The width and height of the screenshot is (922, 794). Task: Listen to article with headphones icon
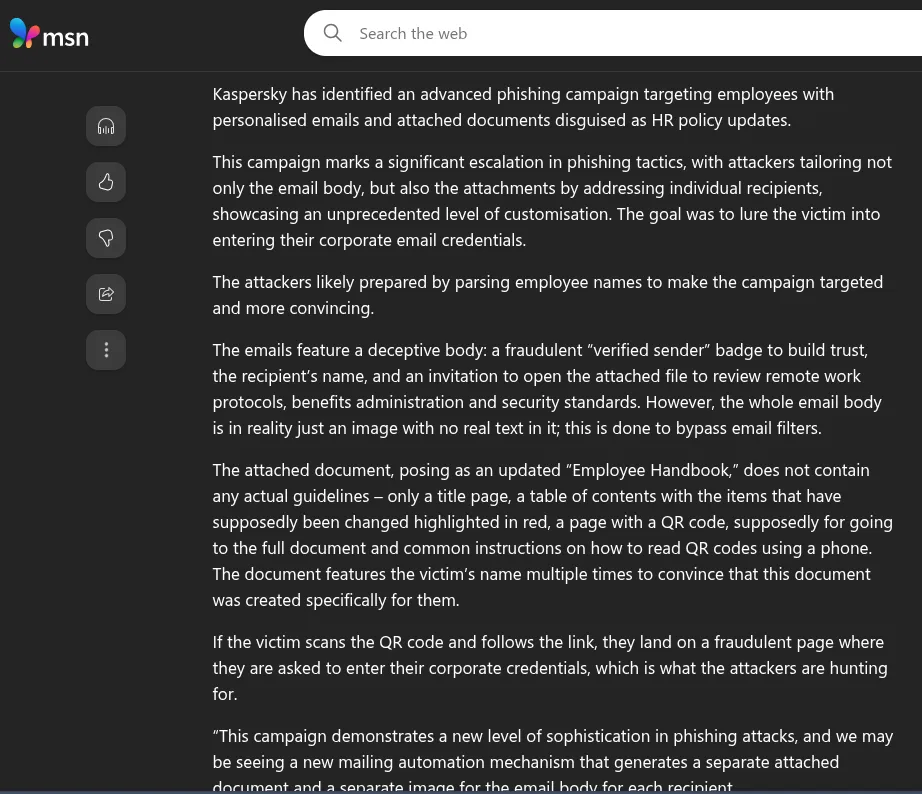point(106,126)
